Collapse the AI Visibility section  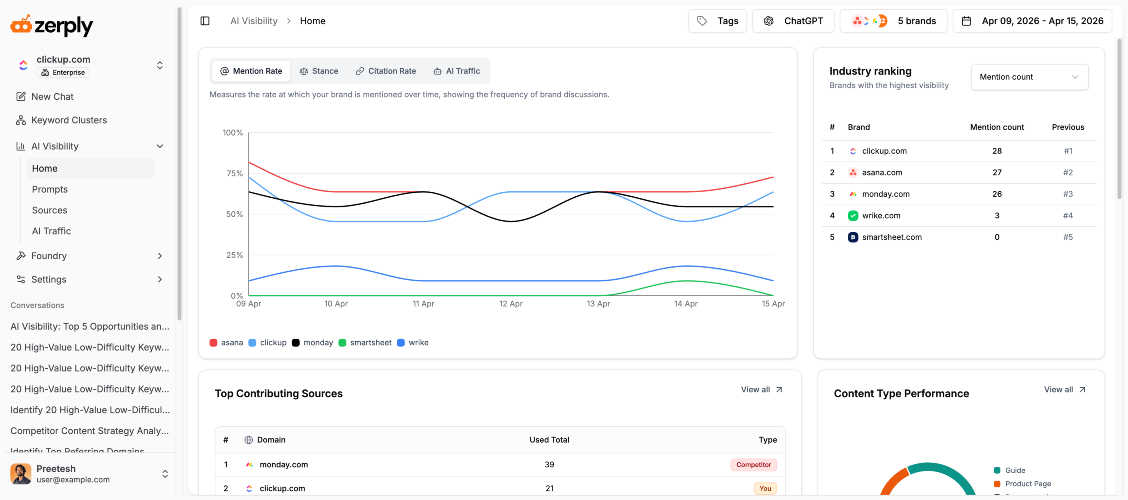click(159, 146)
